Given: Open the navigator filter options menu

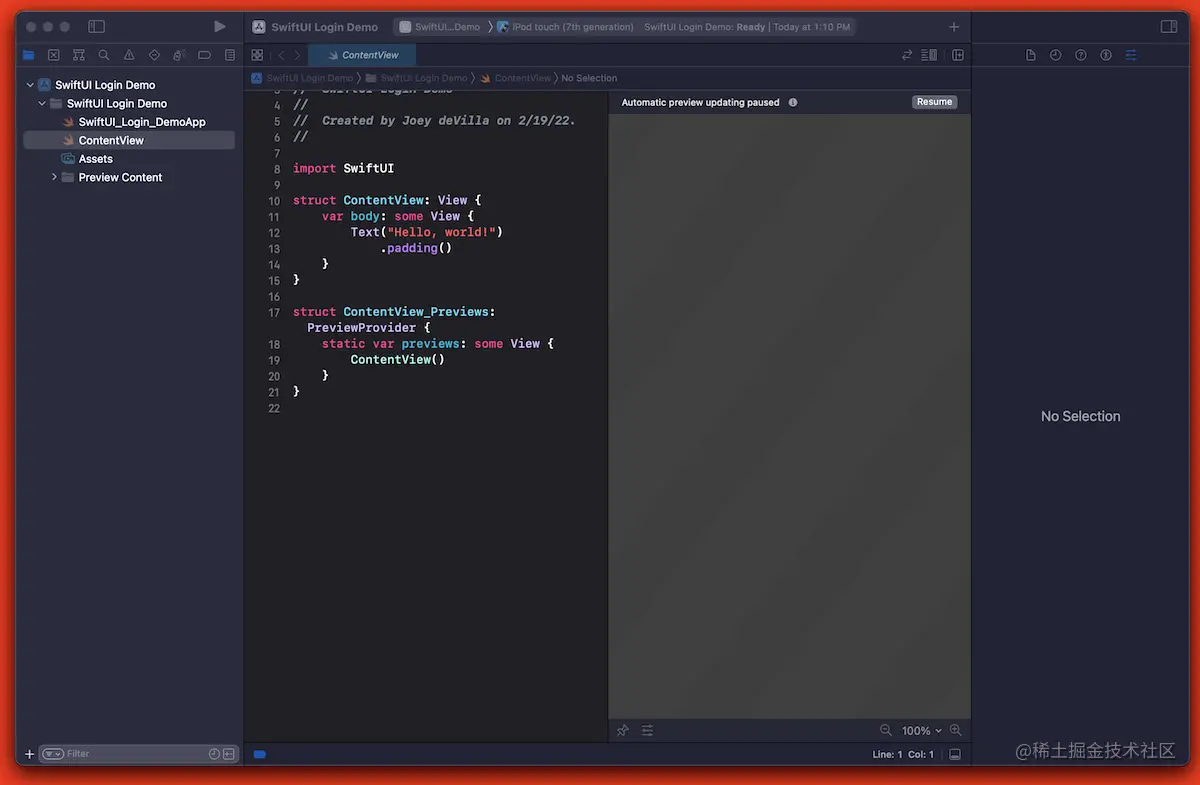Looking at the screenshot, I should tap(53, 754).
